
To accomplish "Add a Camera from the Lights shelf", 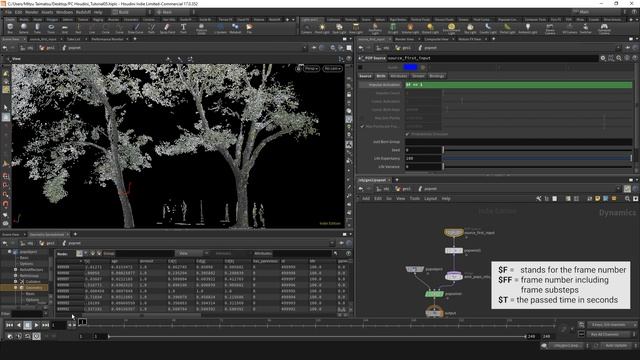I will 306,28.
